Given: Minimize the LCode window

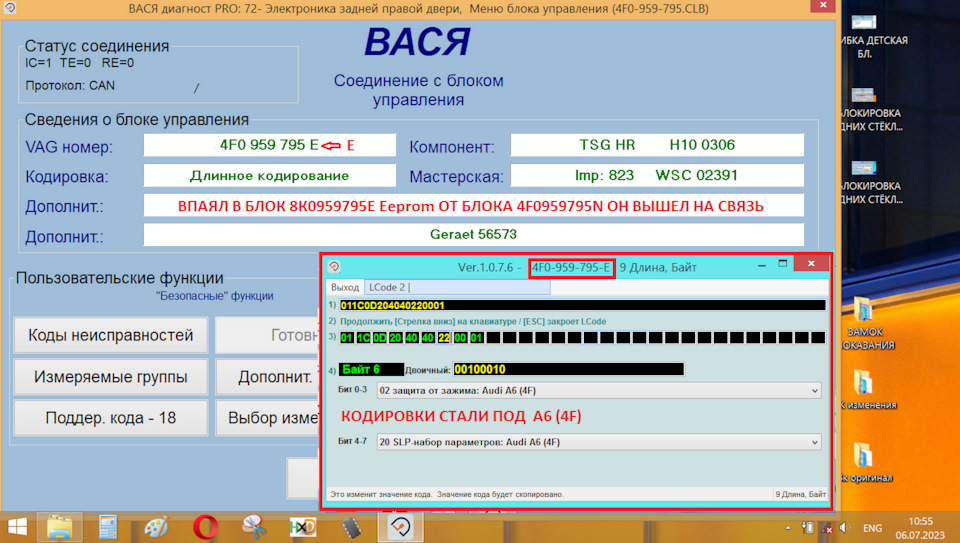Looking at the screenshot, I should click(762, 265).
